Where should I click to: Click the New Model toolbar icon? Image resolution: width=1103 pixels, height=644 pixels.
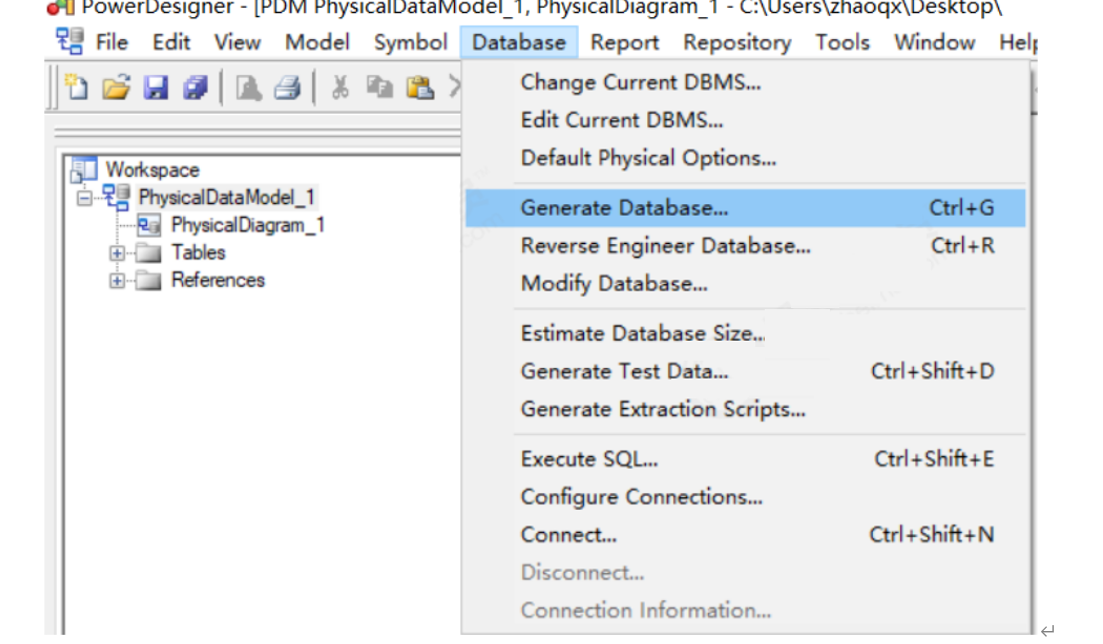[x=76, y=87]
